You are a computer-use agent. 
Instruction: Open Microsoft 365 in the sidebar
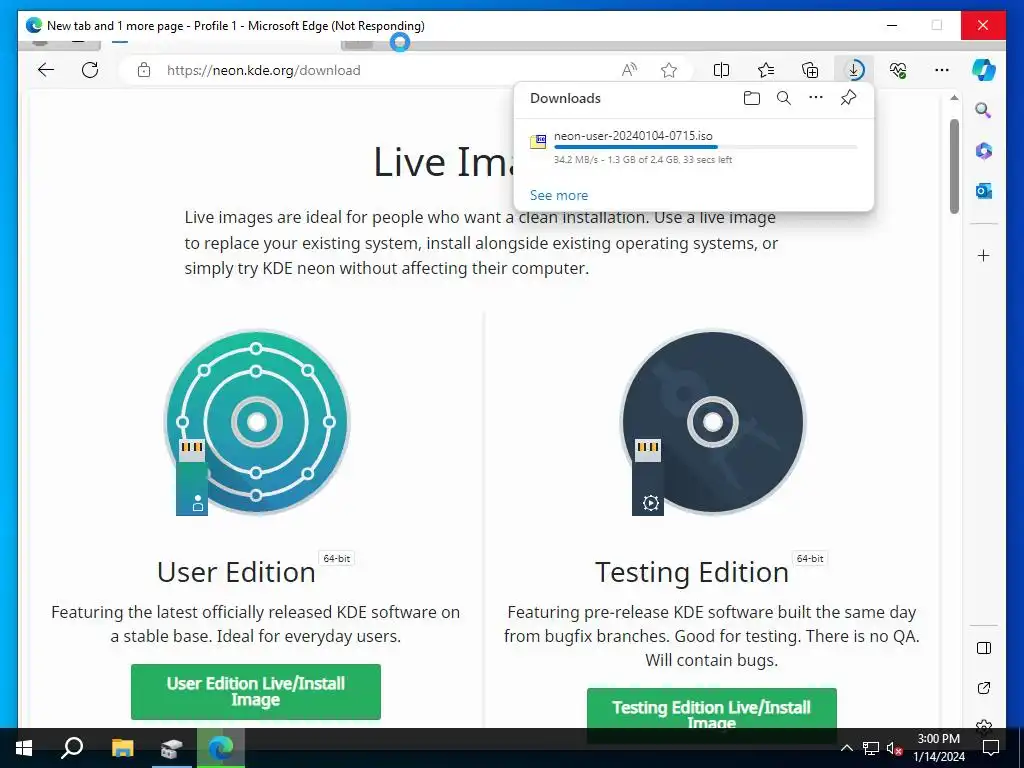pos(984,151)
